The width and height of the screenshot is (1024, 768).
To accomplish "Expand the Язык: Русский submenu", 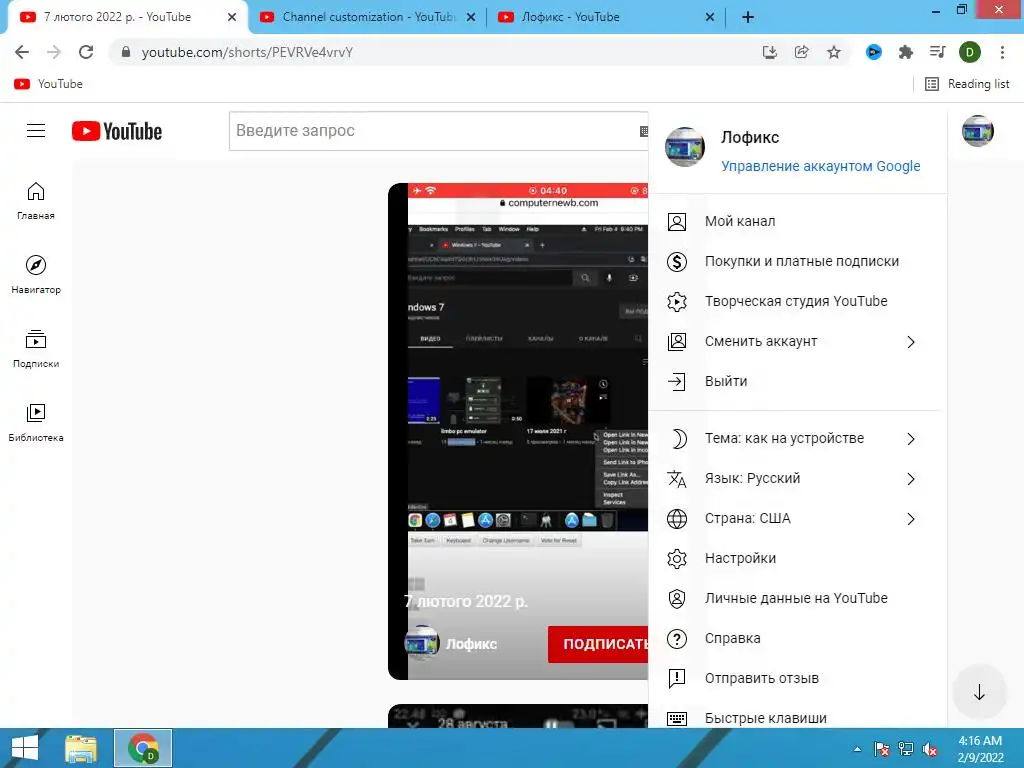I will (911, 479).
